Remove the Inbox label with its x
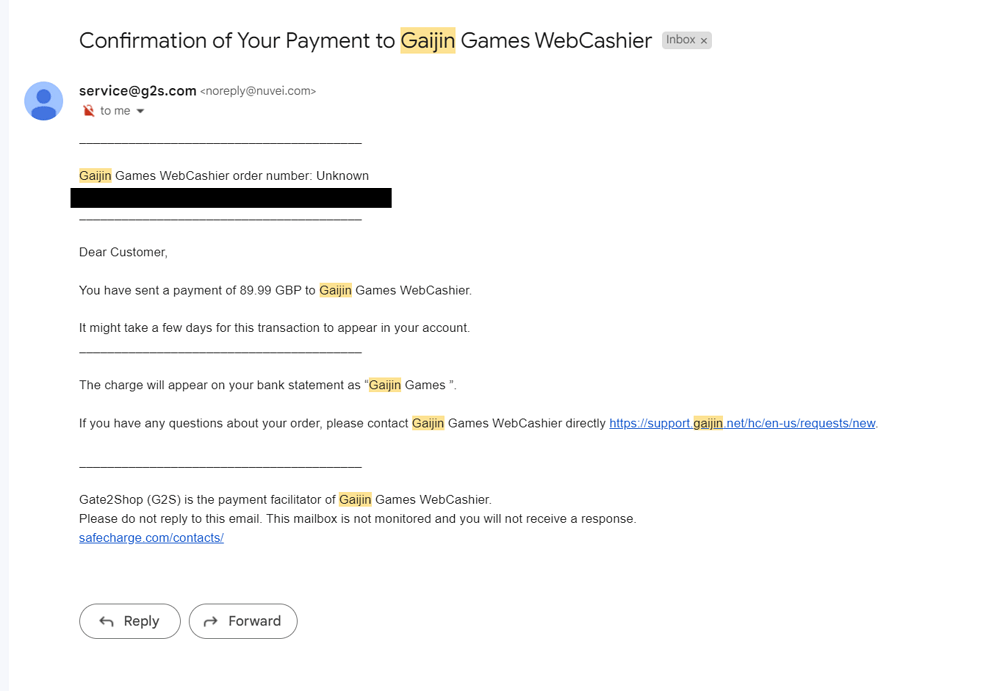The width and height of the screenshot is (1000, 691). [704, 41]
